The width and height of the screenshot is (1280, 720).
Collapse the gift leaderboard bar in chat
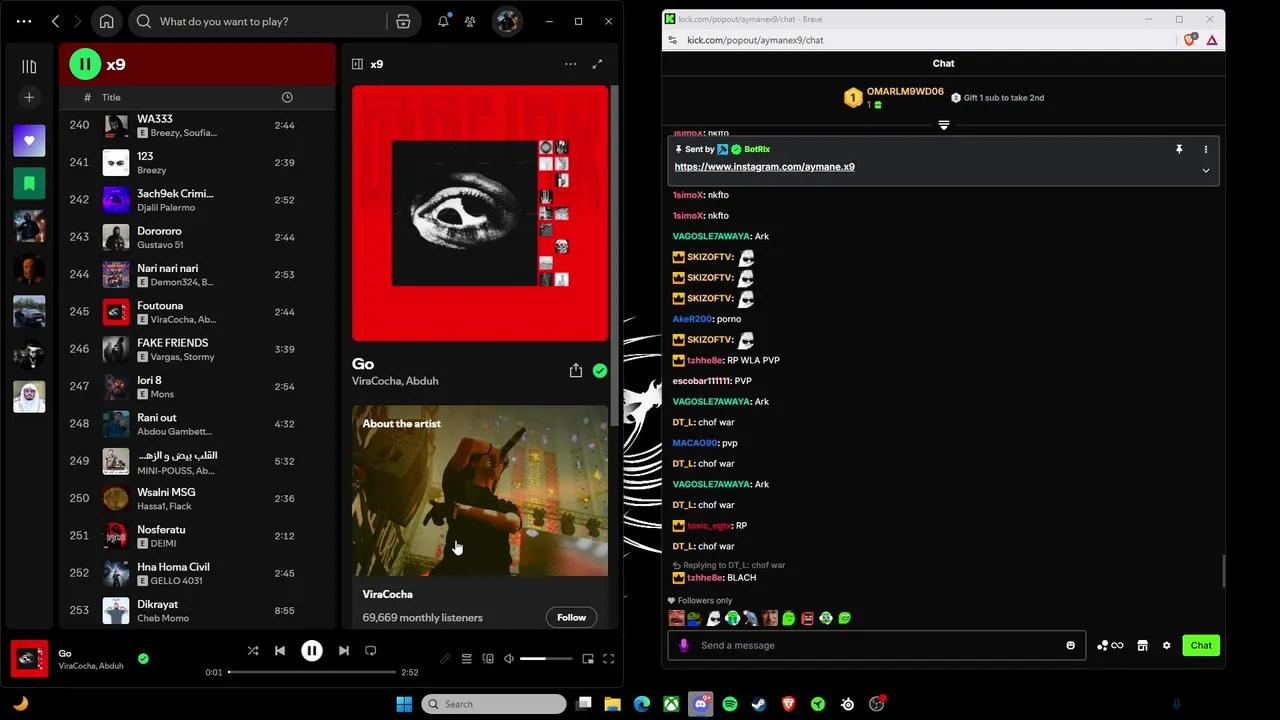point(943,125)
